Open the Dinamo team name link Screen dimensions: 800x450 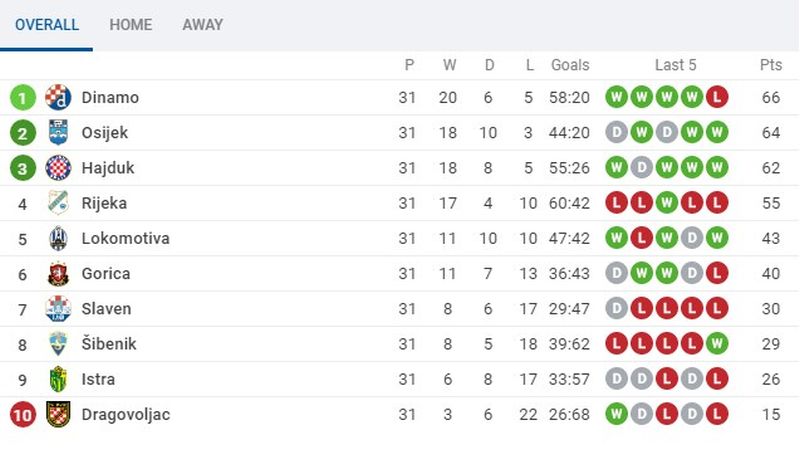[x=110, y=98]
